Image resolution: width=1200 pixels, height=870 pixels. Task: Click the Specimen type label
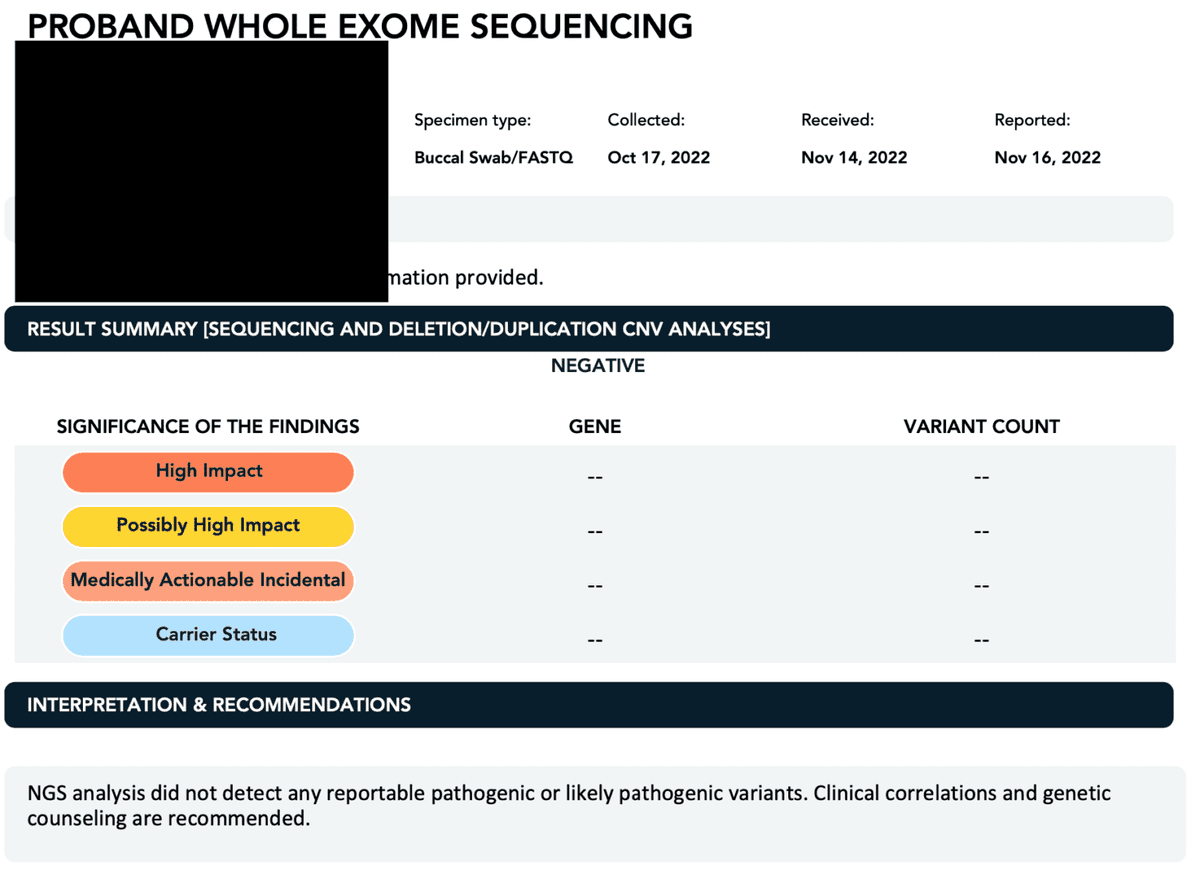[473, 121]
